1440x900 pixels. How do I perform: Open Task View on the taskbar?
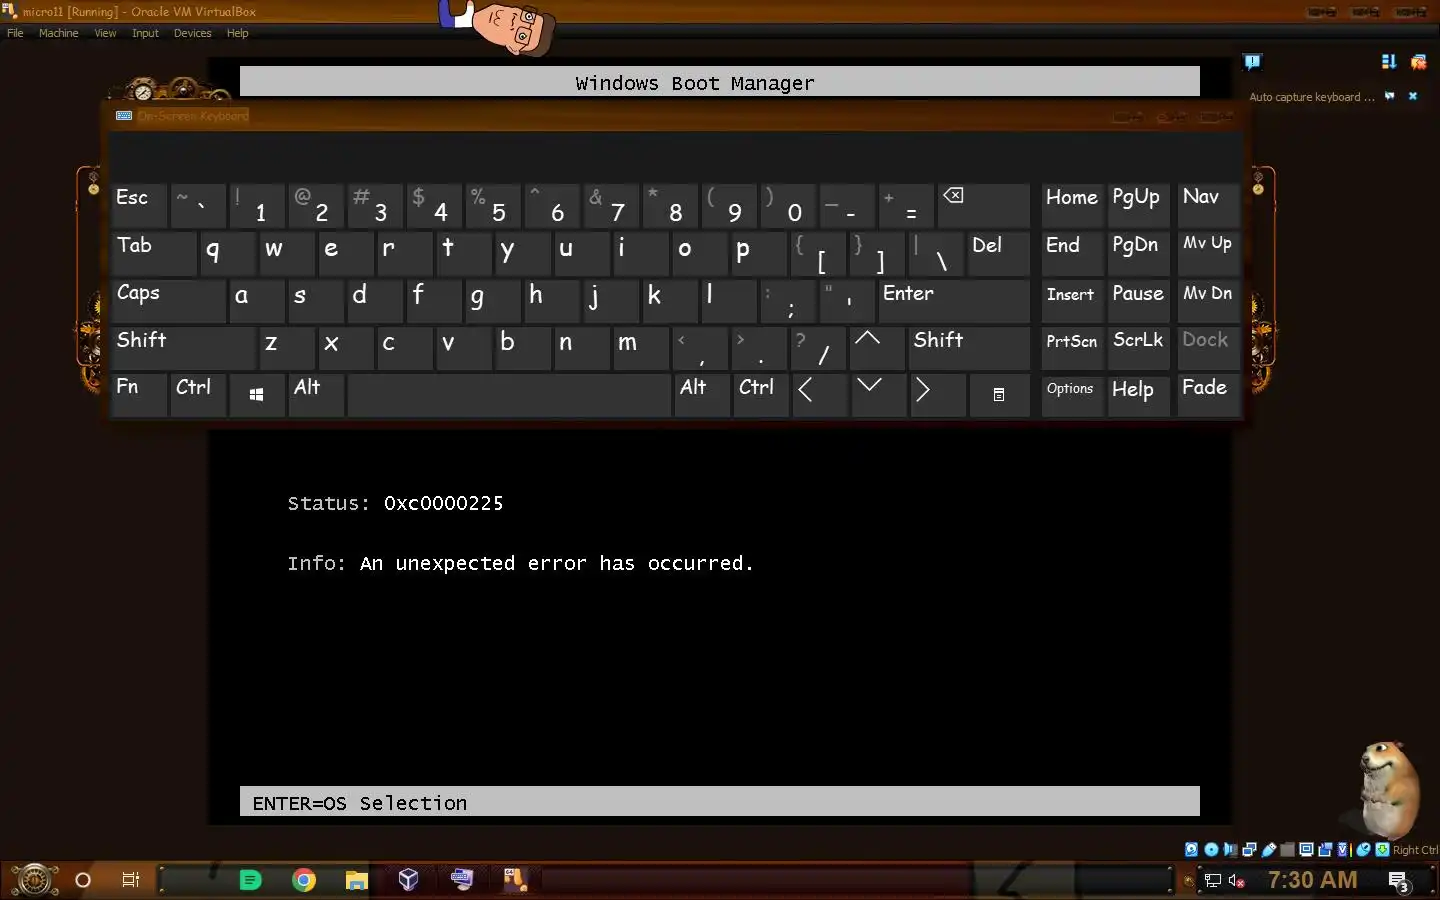(130, 880)
